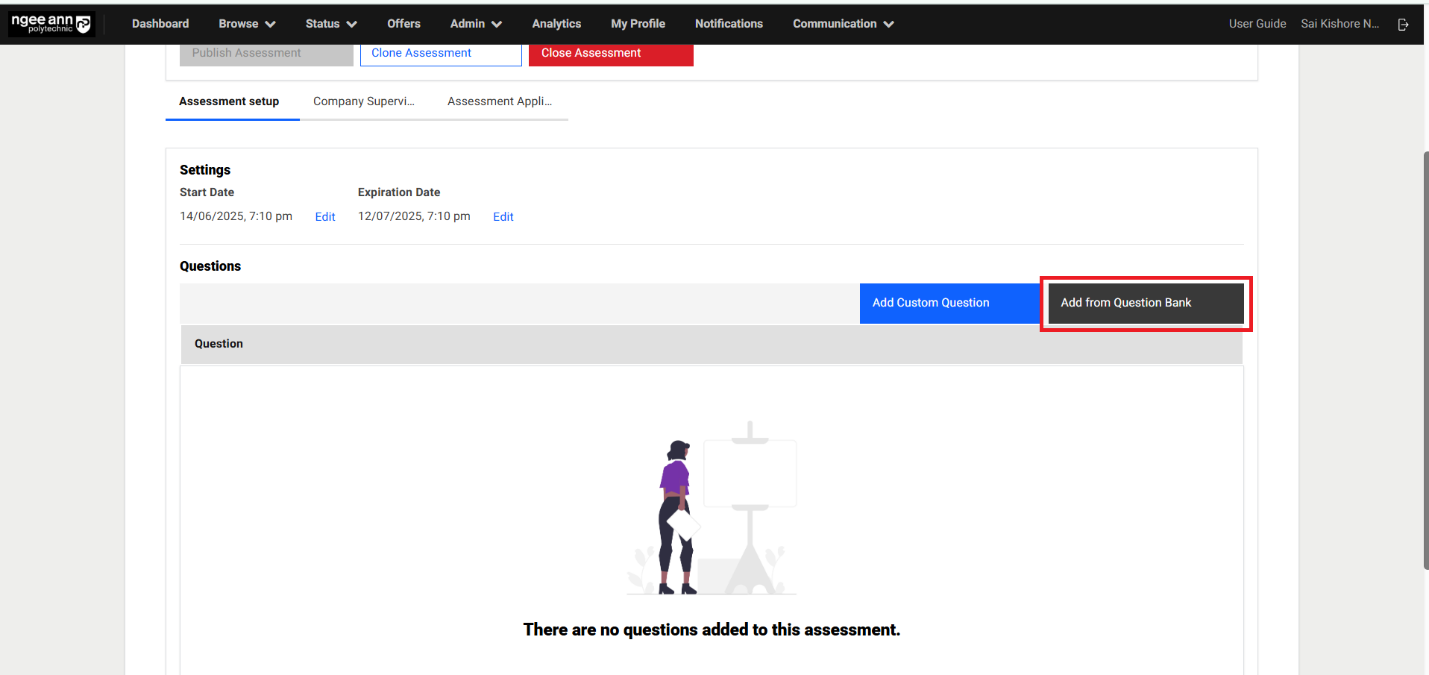Open the Assessment Applicants tab

tap(500, 101)
